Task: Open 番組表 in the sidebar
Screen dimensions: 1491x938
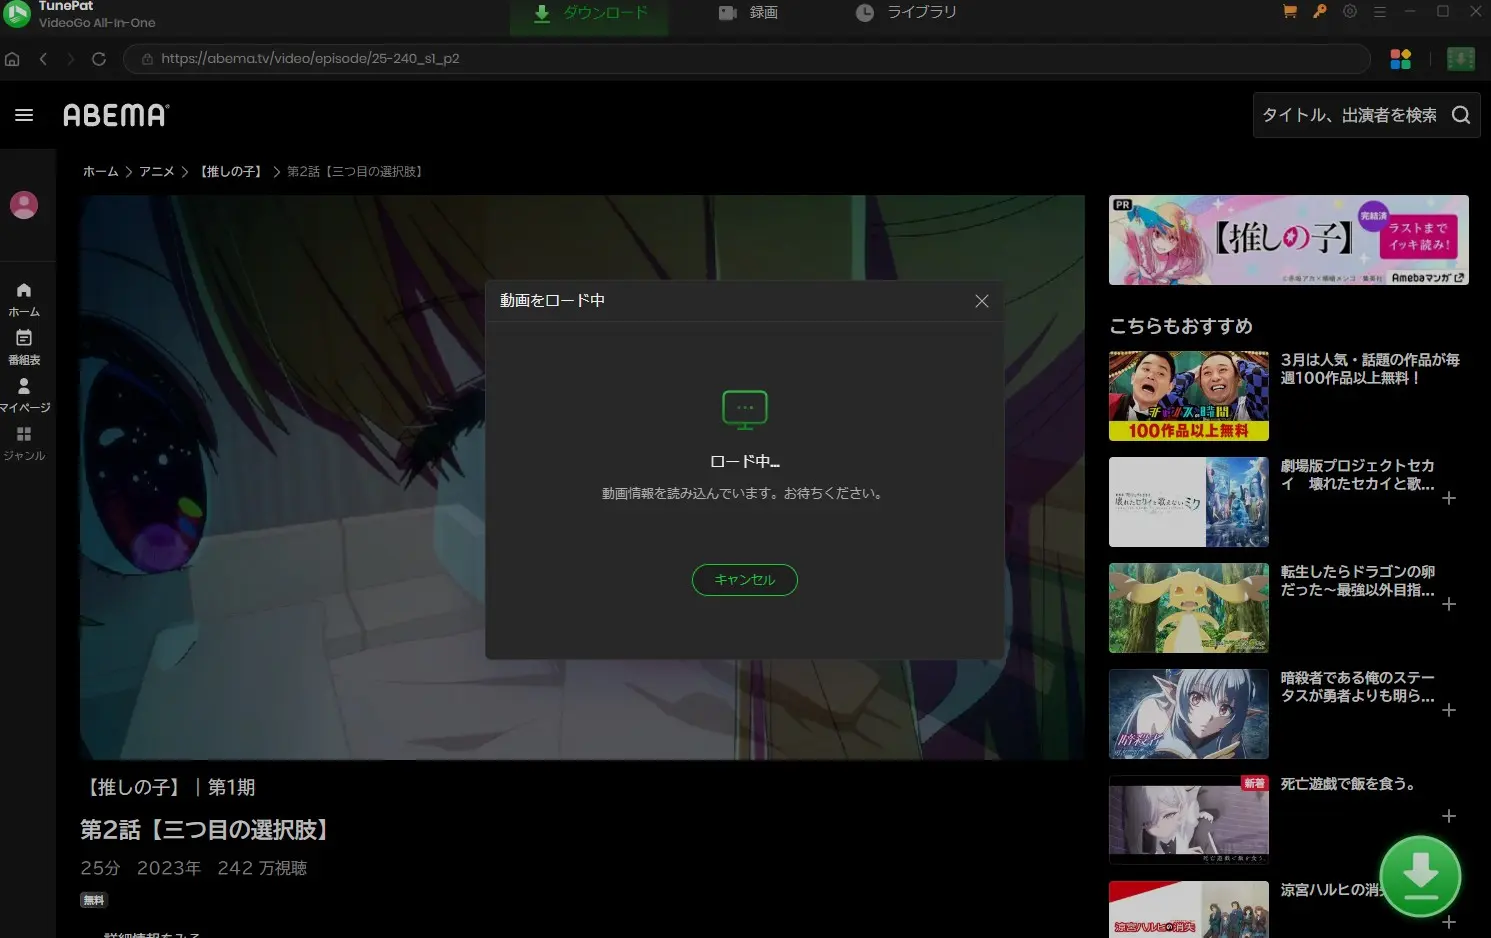Action: coord(24,347)
